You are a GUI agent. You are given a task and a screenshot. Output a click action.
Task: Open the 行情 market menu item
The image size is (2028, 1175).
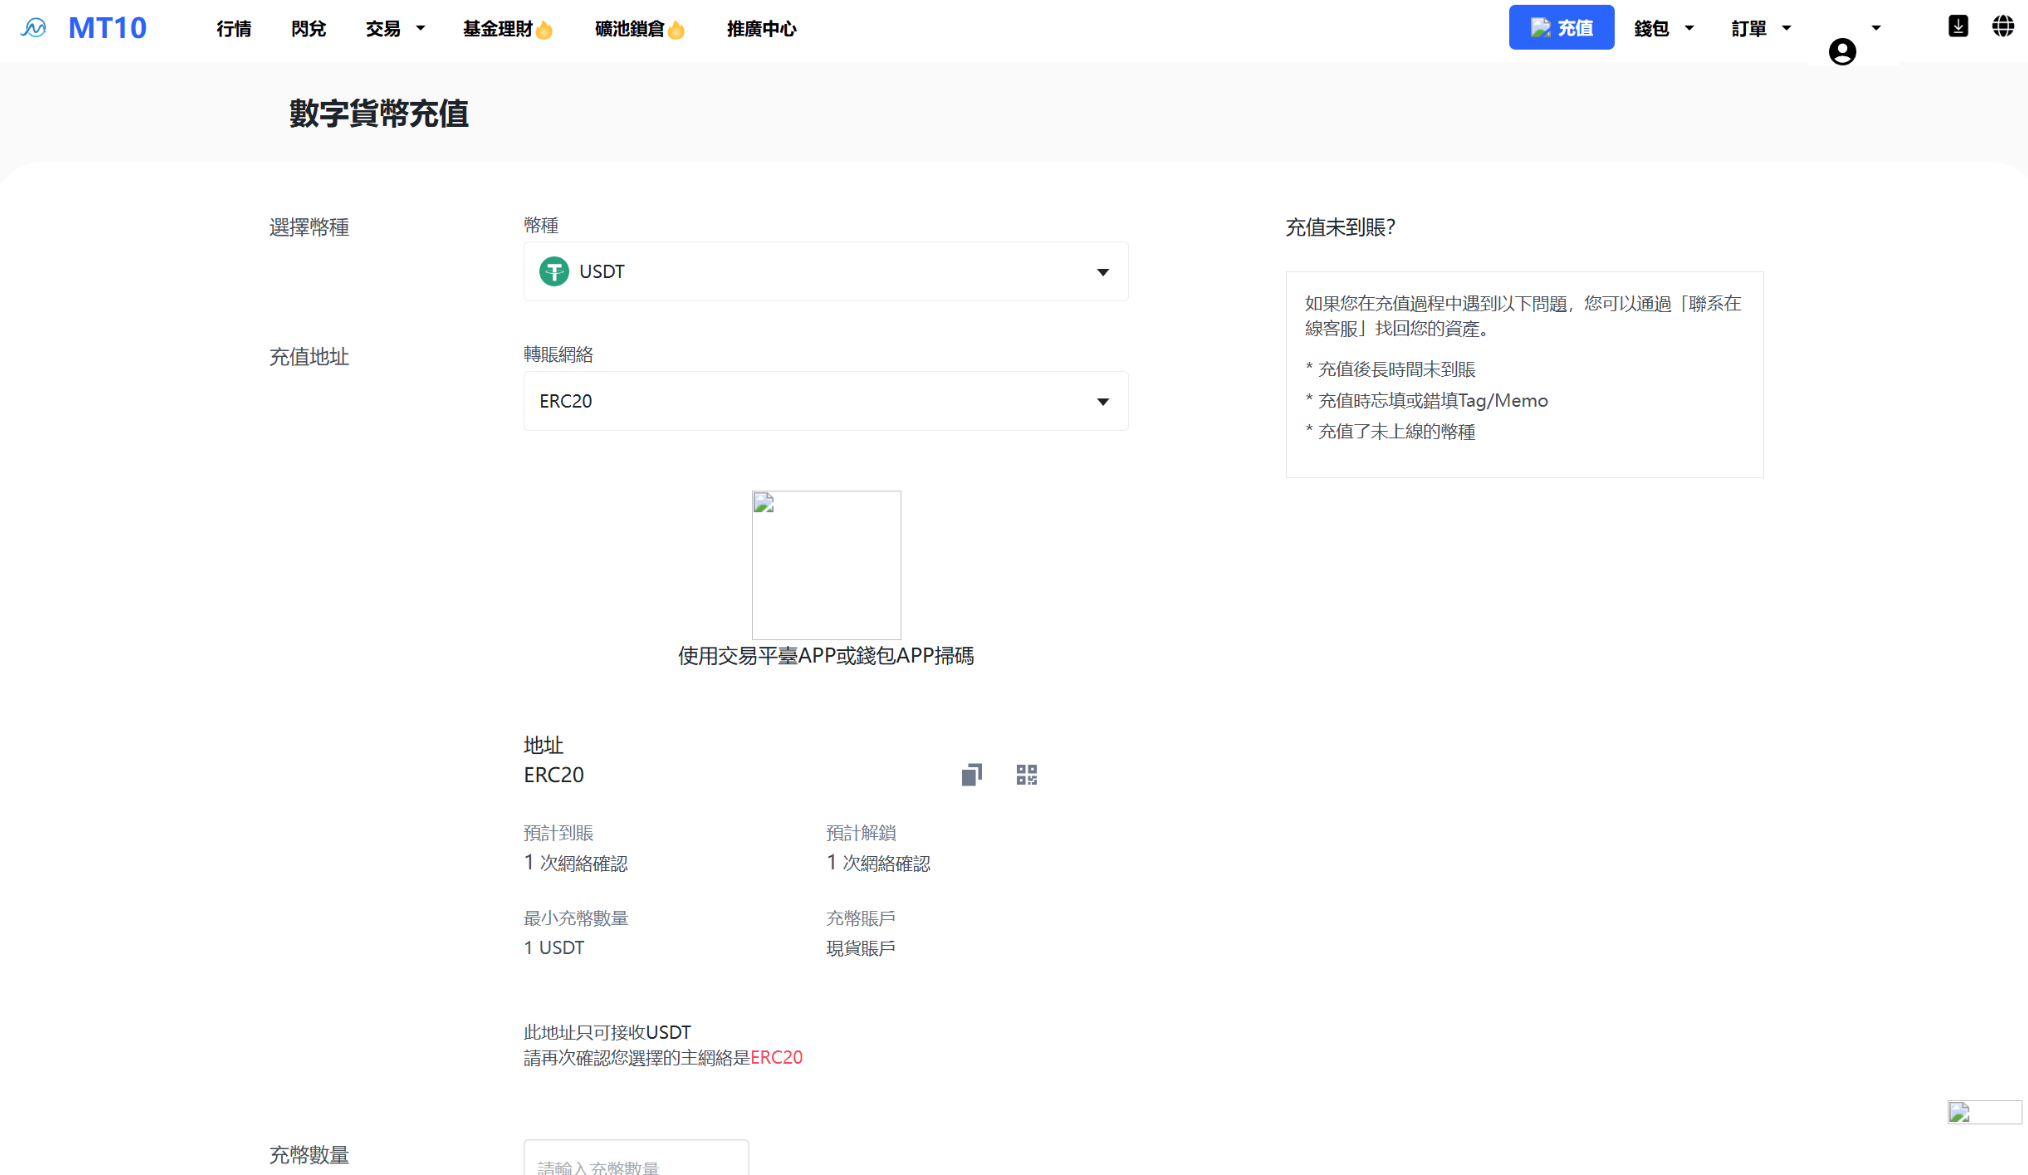[x=233, y=29]
